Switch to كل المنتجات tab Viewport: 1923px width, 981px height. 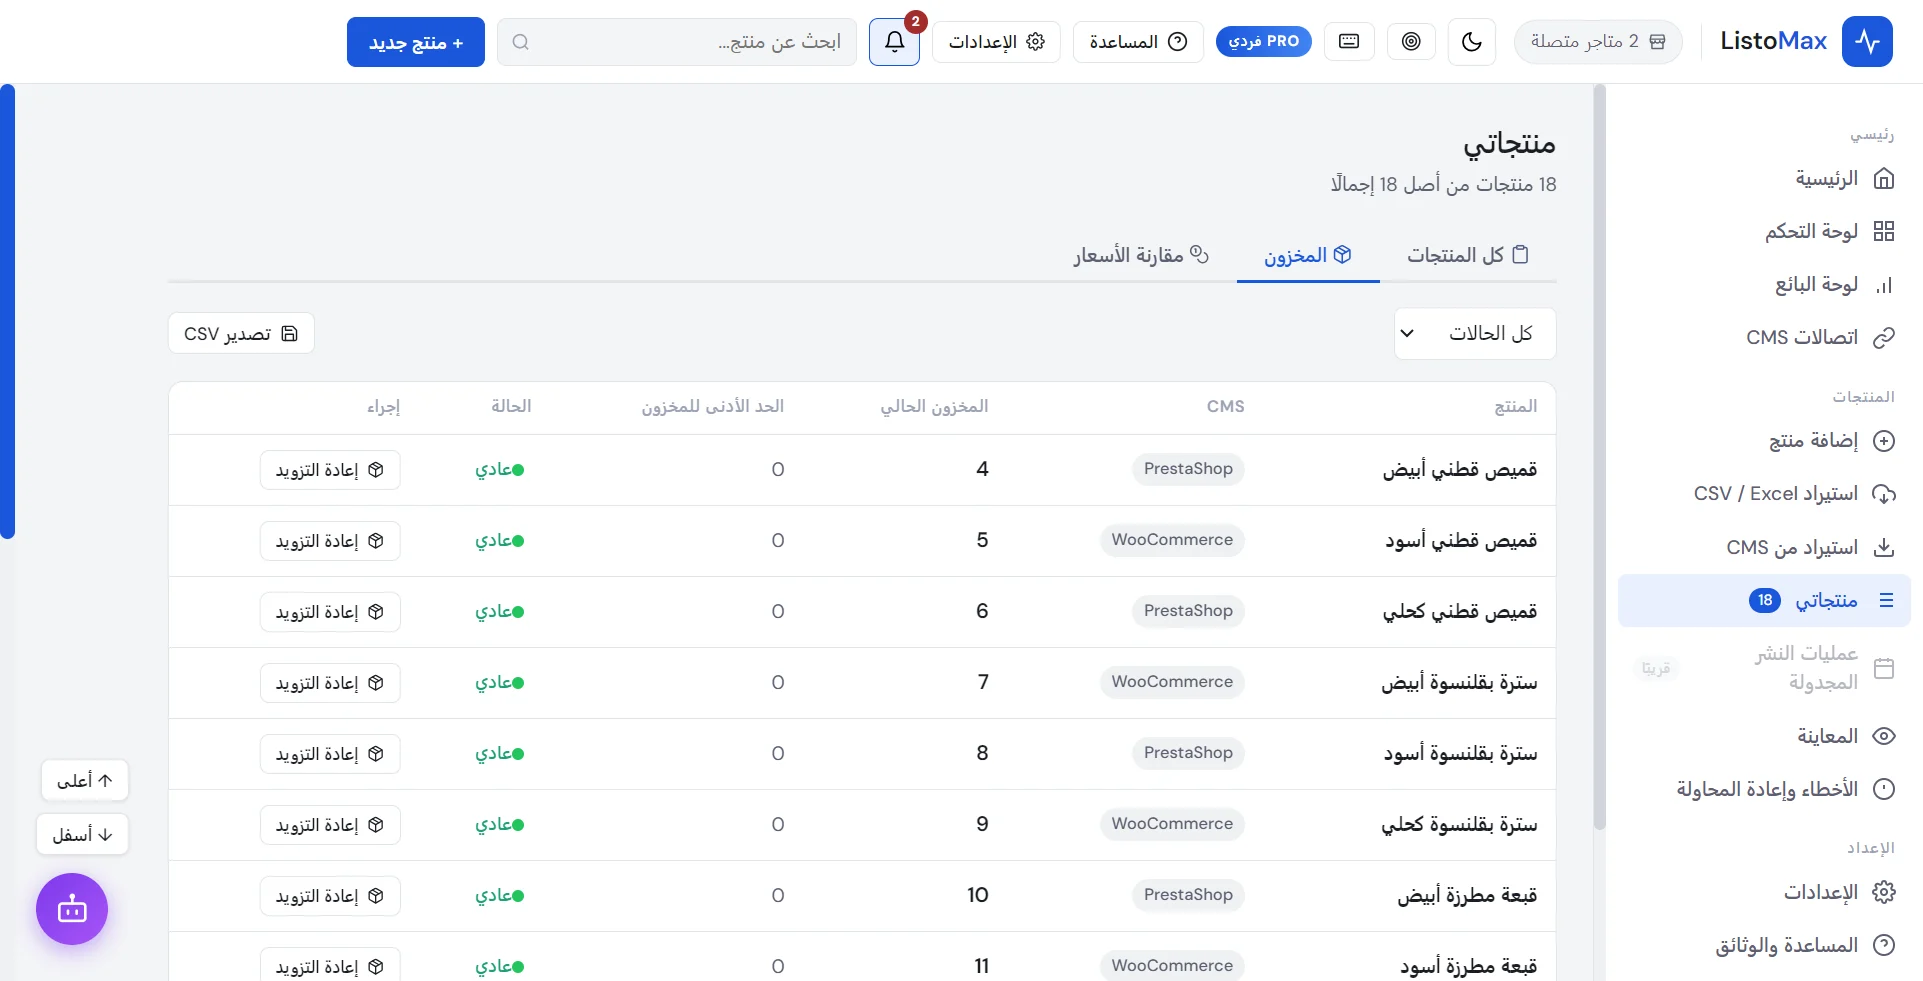(x=1467, y=255)
